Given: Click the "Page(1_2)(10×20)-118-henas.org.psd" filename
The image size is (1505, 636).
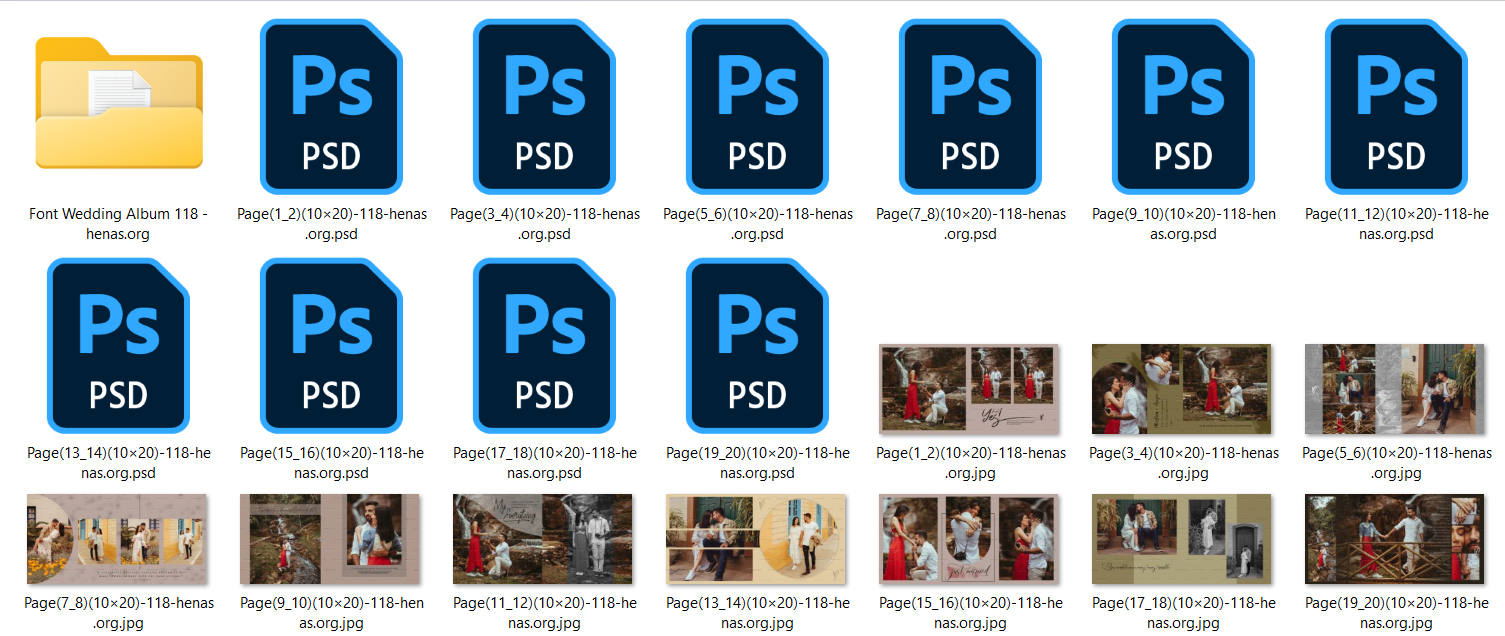Looking at the screenshot, I should 332,224.
